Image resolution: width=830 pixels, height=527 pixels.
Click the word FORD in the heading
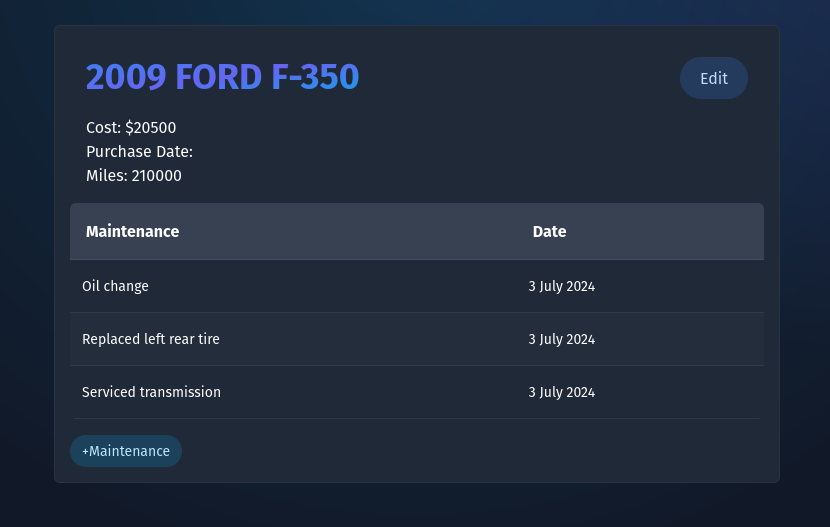click(x=219, y=77)
